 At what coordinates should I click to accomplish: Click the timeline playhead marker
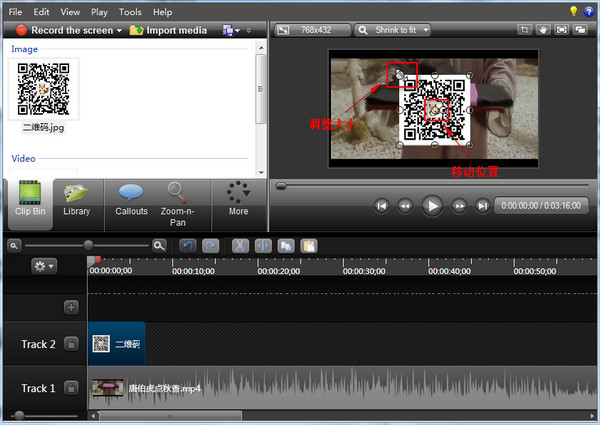point(98,260)
